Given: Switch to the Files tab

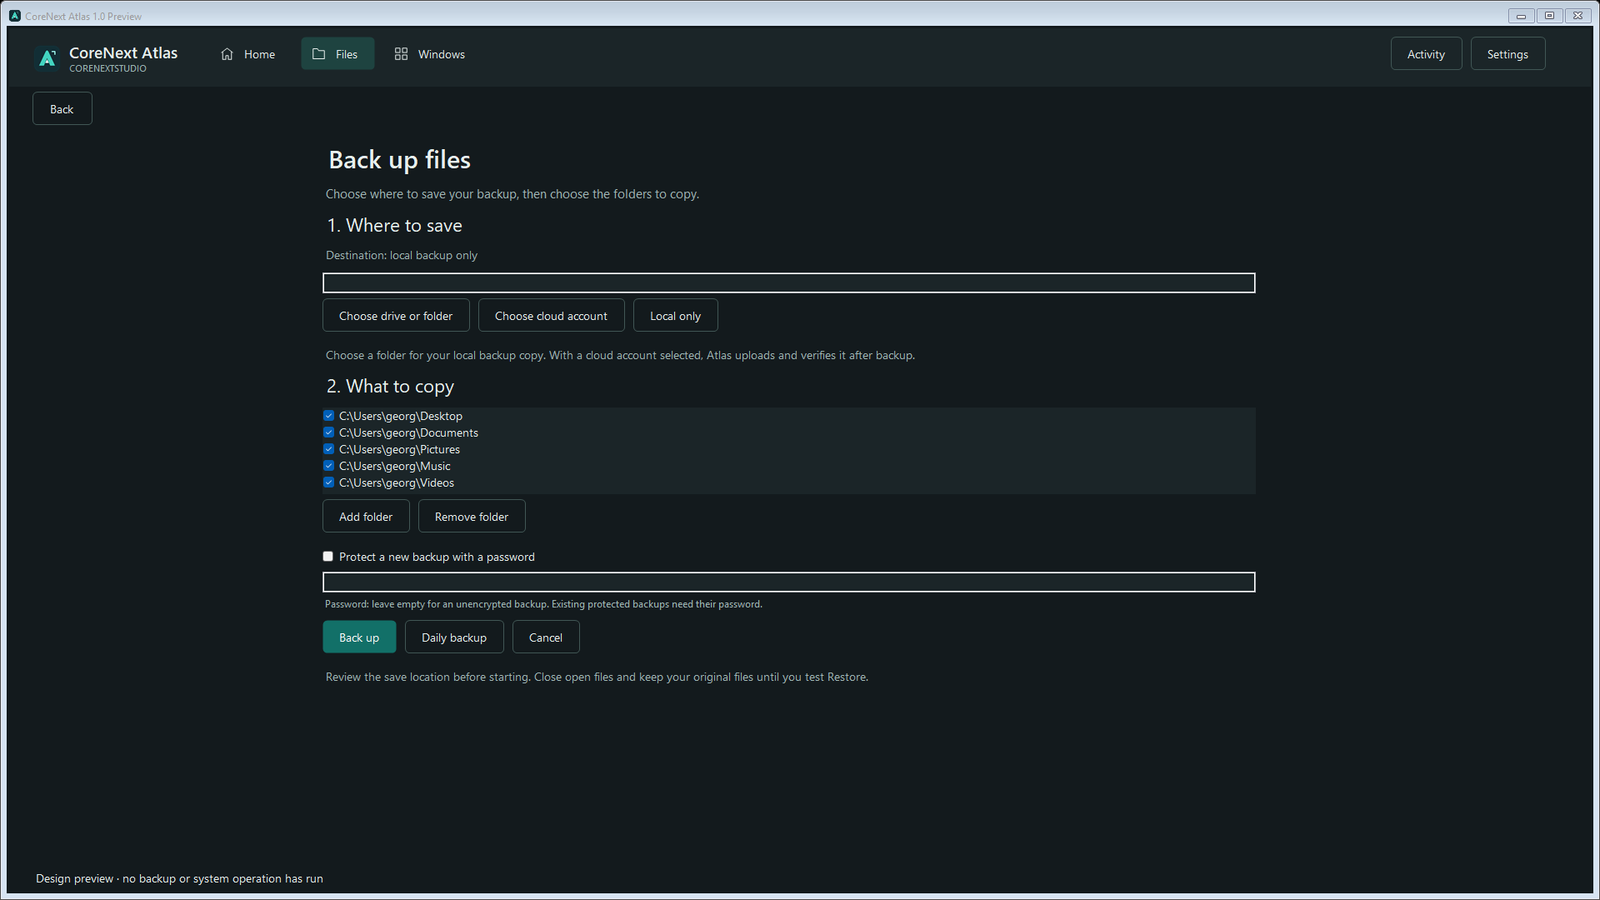Looking at the screenshot, I should point(337,54).
